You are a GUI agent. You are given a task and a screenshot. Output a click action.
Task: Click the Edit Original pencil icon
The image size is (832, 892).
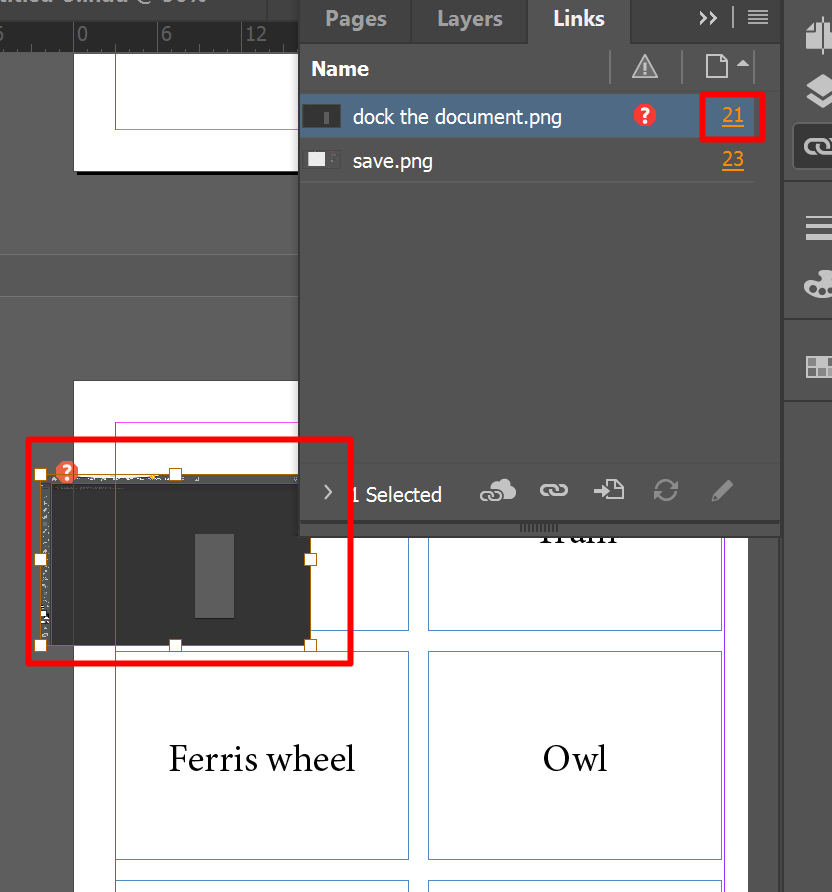tap(720, 490)
